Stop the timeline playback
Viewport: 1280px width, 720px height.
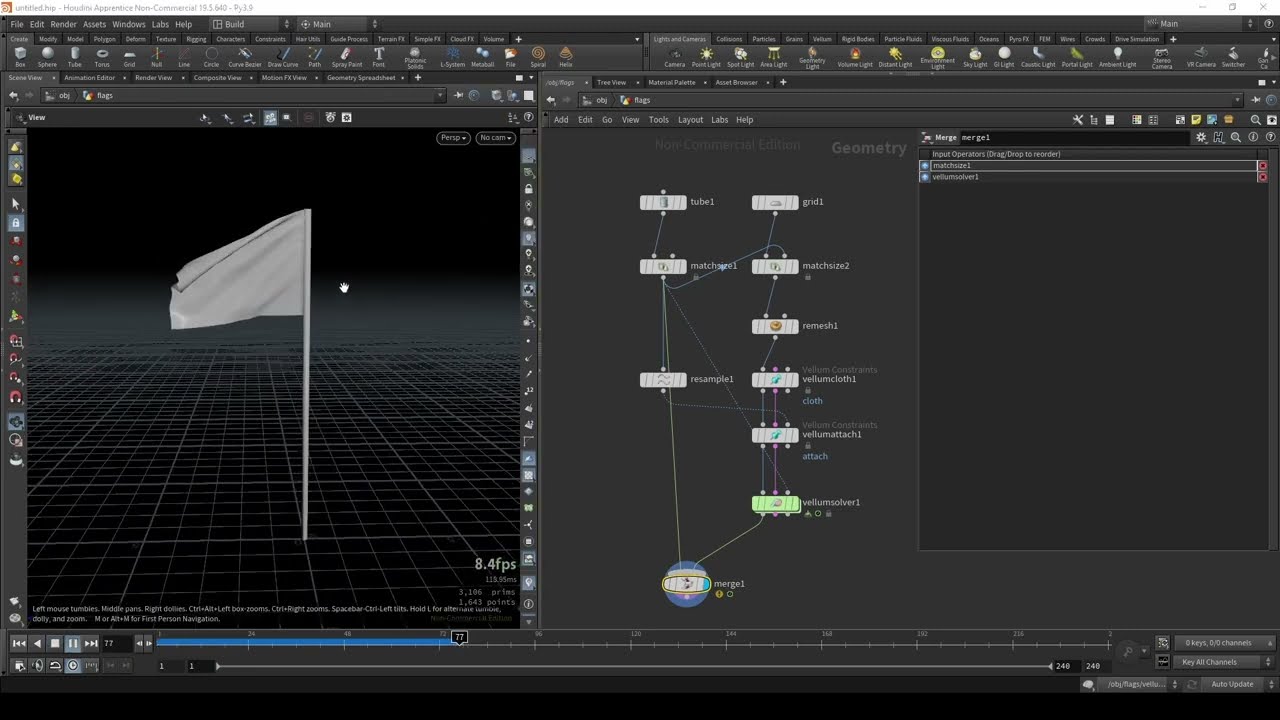point(55,643)
